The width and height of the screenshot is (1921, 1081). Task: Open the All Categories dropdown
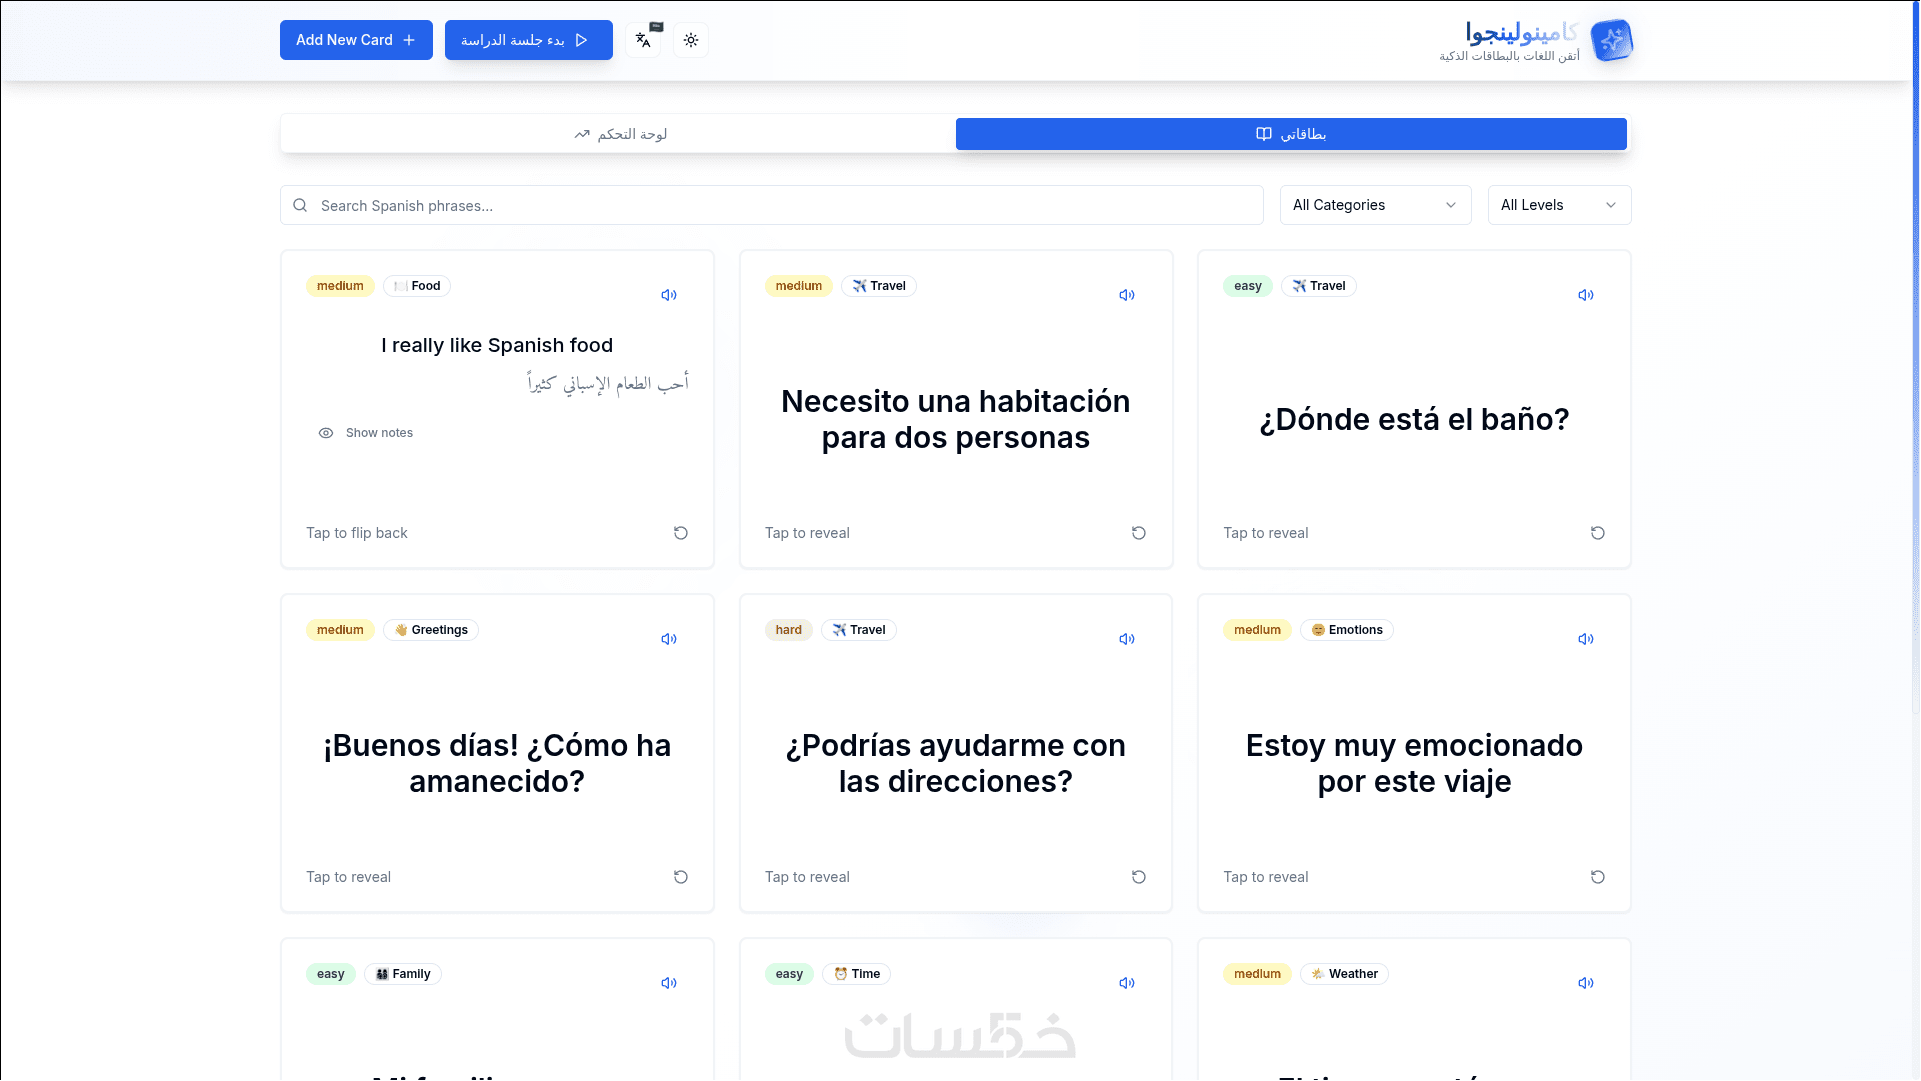click(x=1374, y=205)
